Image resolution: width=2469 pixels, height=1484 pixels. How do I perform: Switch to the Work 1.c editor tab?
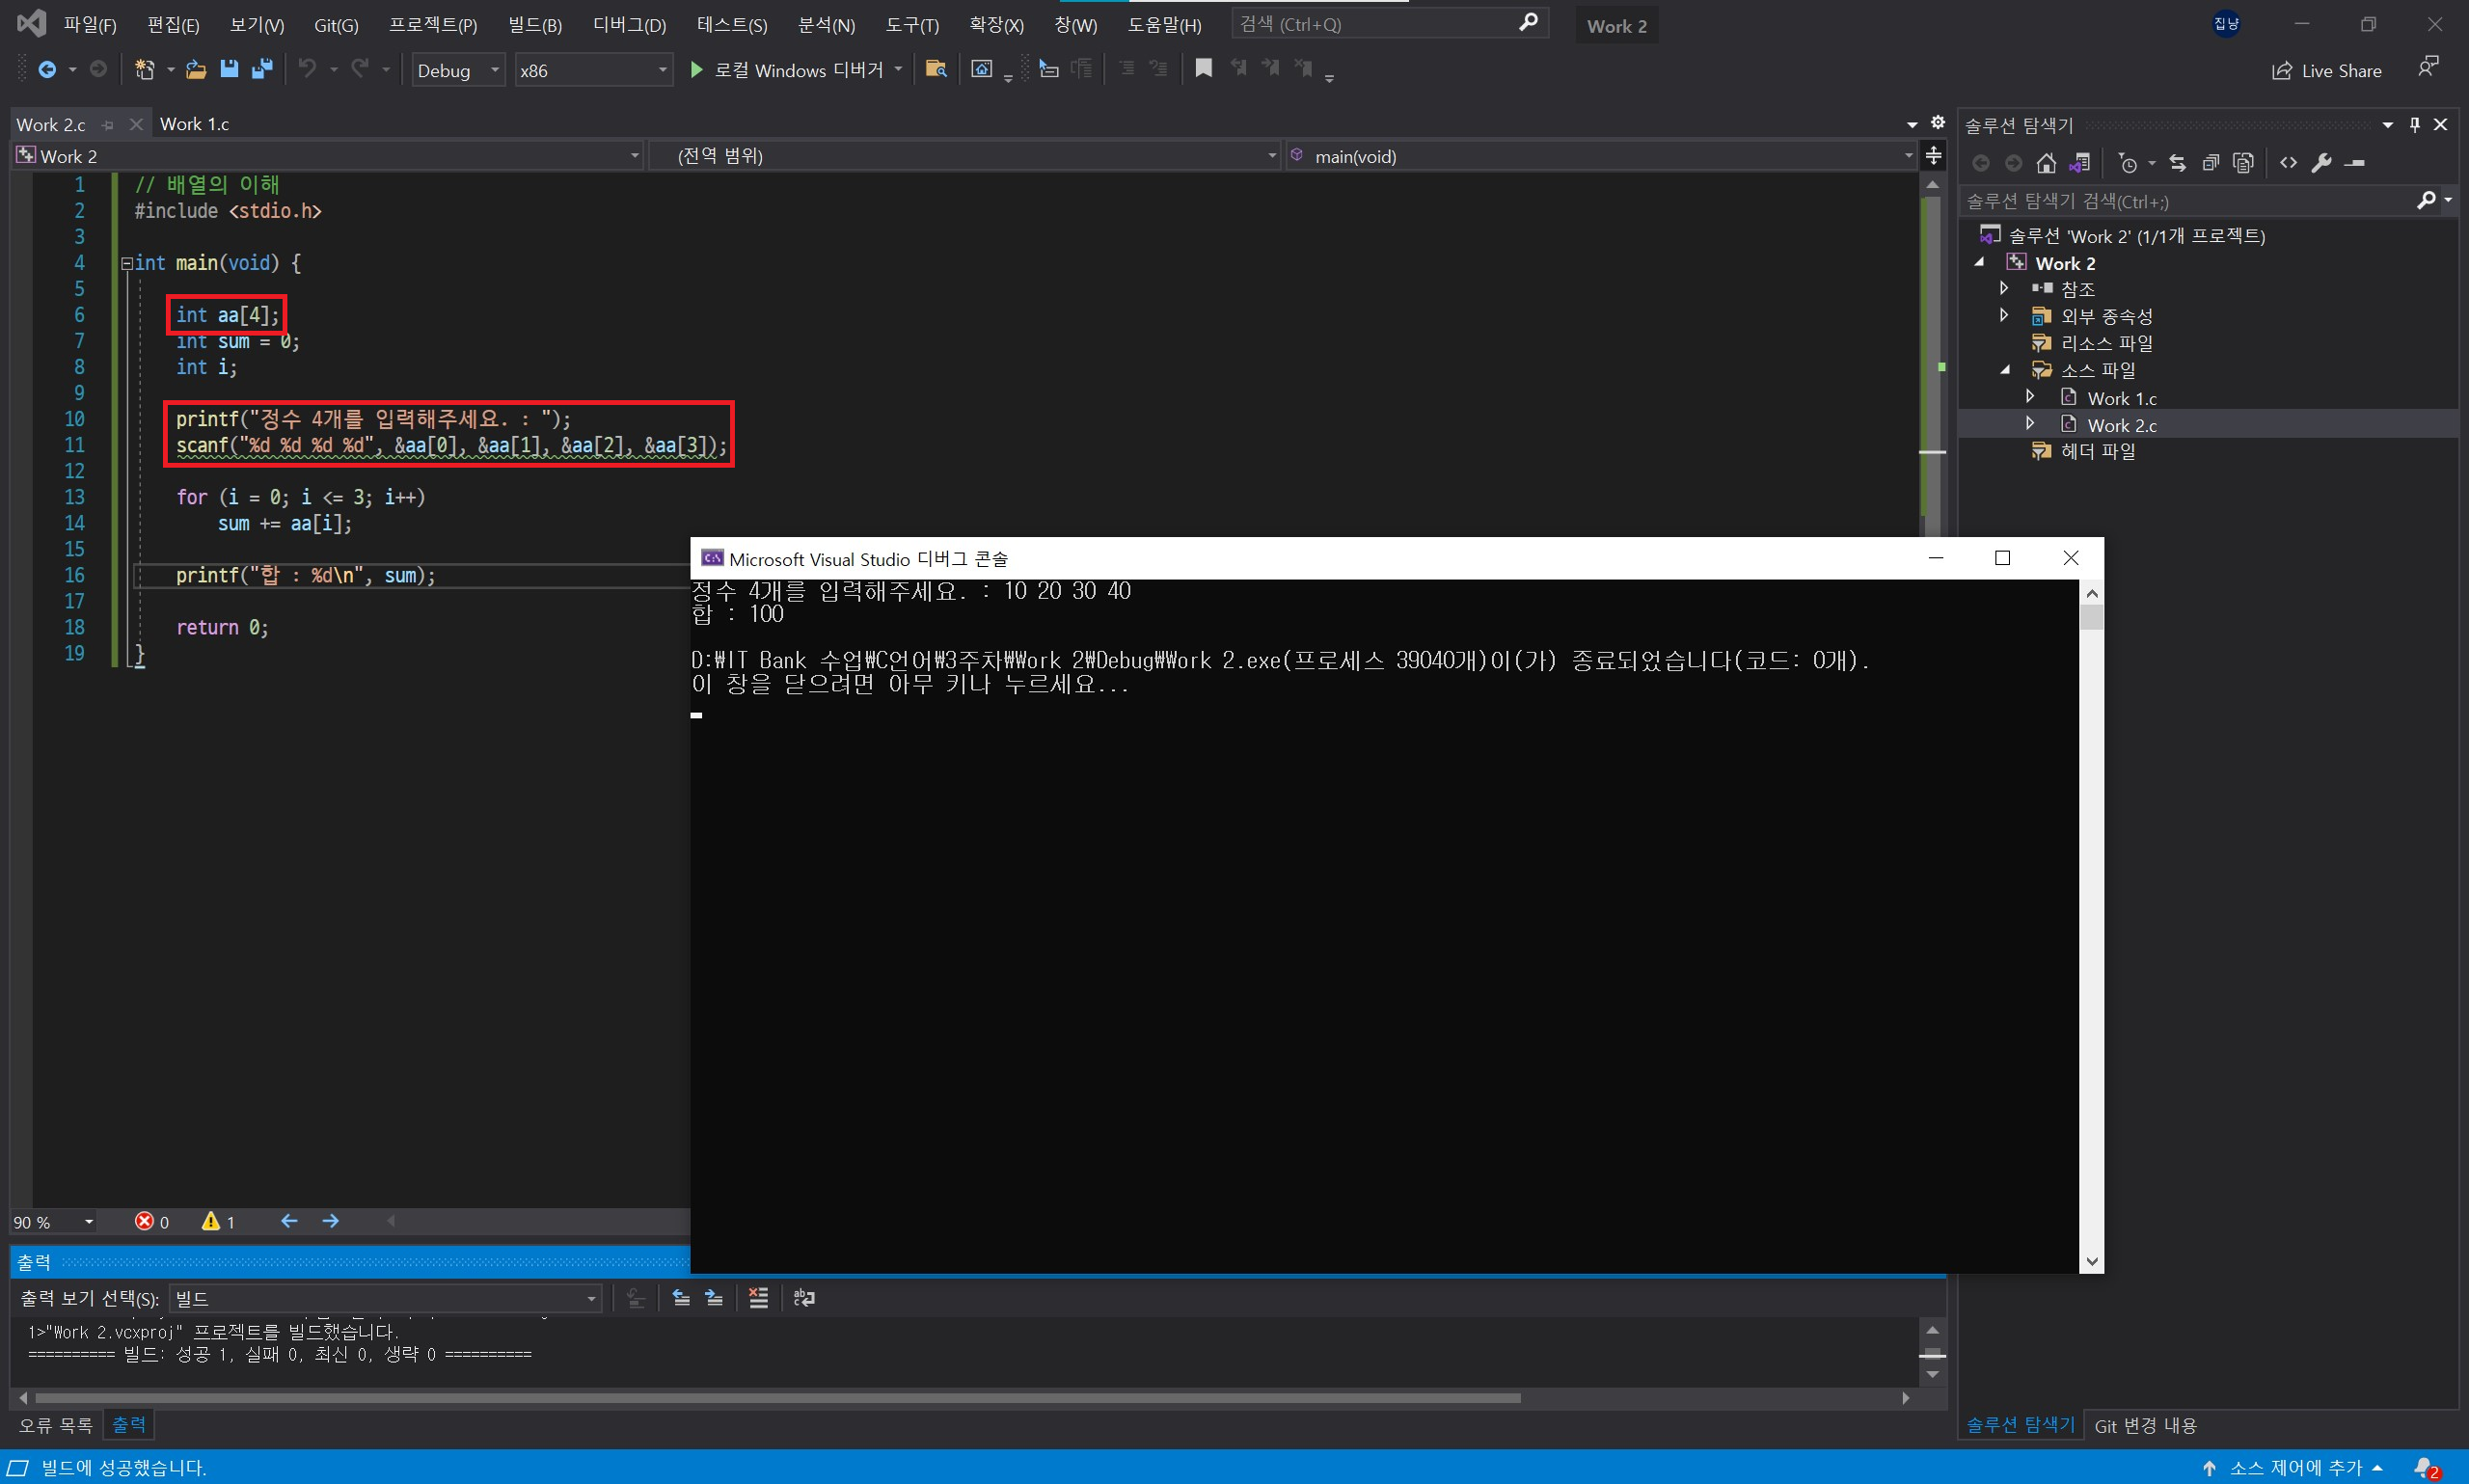pos(195,124)
